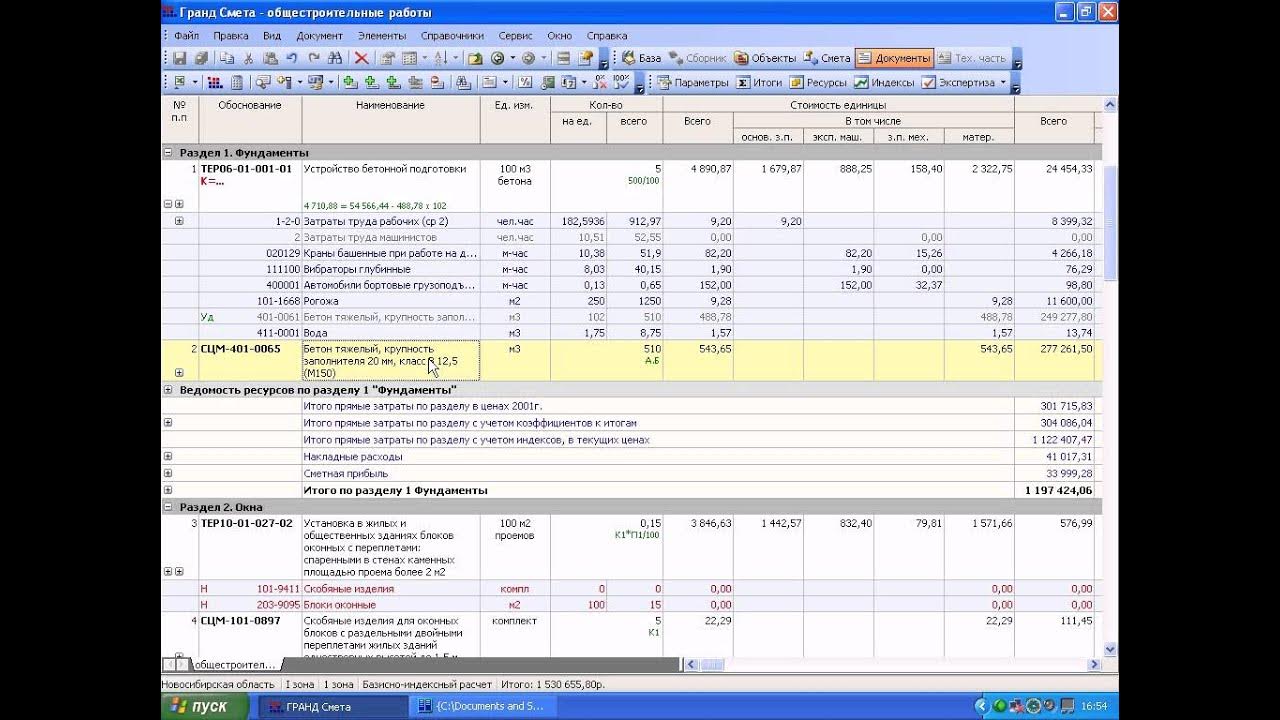Open the Сервис menu
Screen dimensions: 1280x720
[x=515, y=35]
